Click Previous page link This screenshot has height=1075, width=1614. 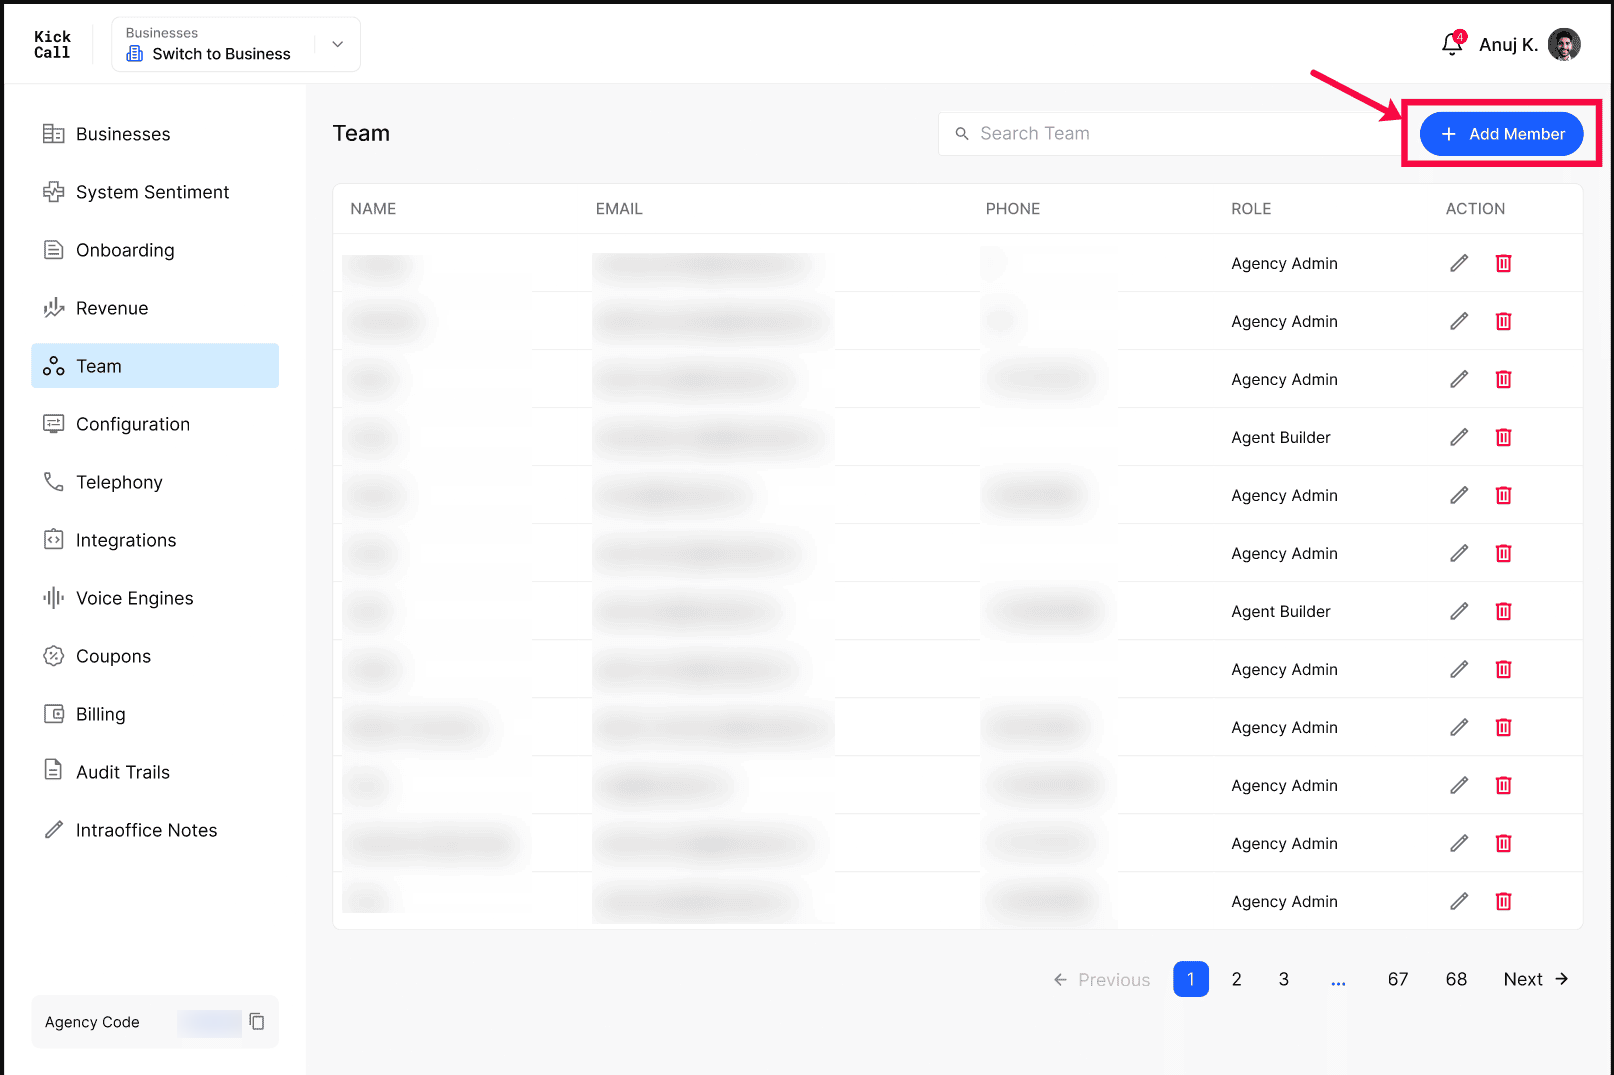pos(1101,980)
